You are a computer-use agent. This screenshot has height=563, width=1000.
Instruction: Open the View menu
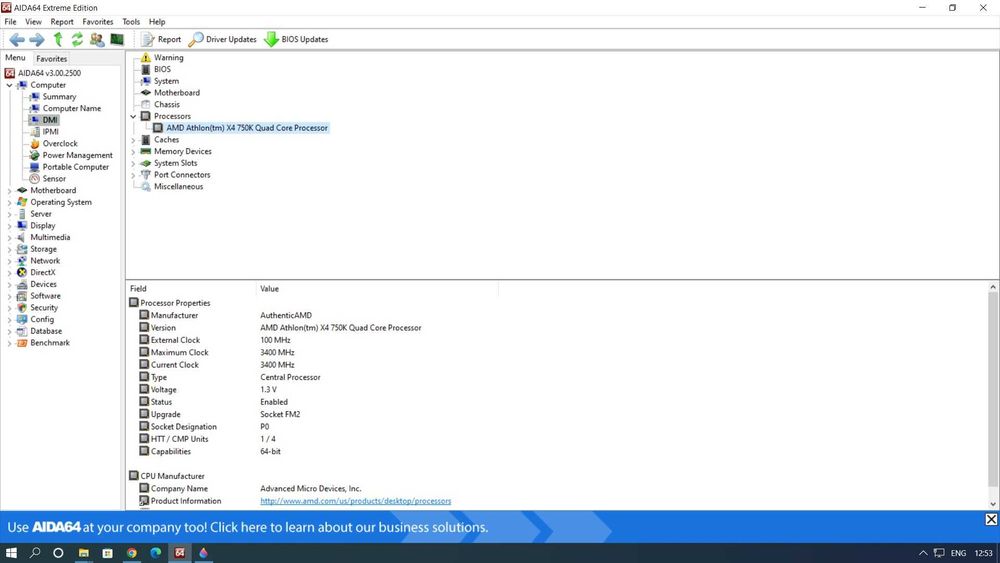(x=33, y=22)
